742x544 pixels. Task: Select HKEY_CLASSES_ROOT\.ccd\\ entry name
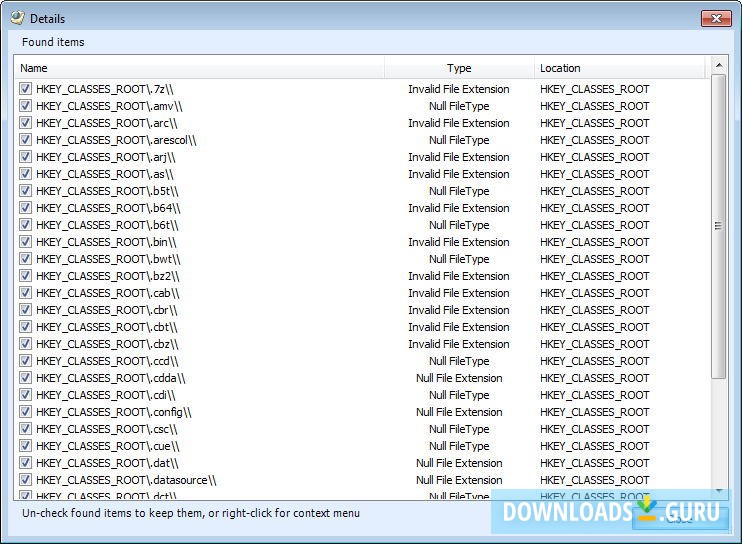pyautogui.click(x=107, y=361)
